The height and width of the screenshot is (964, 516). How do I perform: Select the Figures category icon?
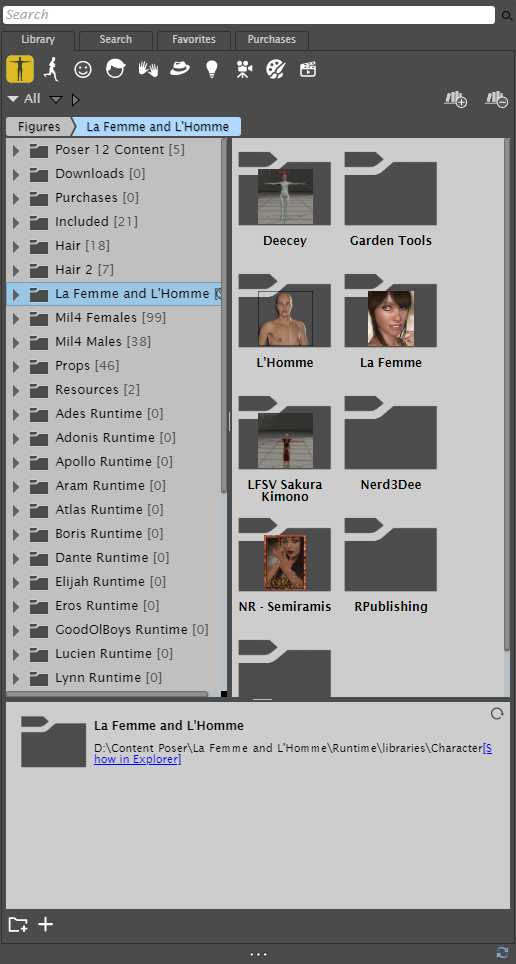click(20, 68)
